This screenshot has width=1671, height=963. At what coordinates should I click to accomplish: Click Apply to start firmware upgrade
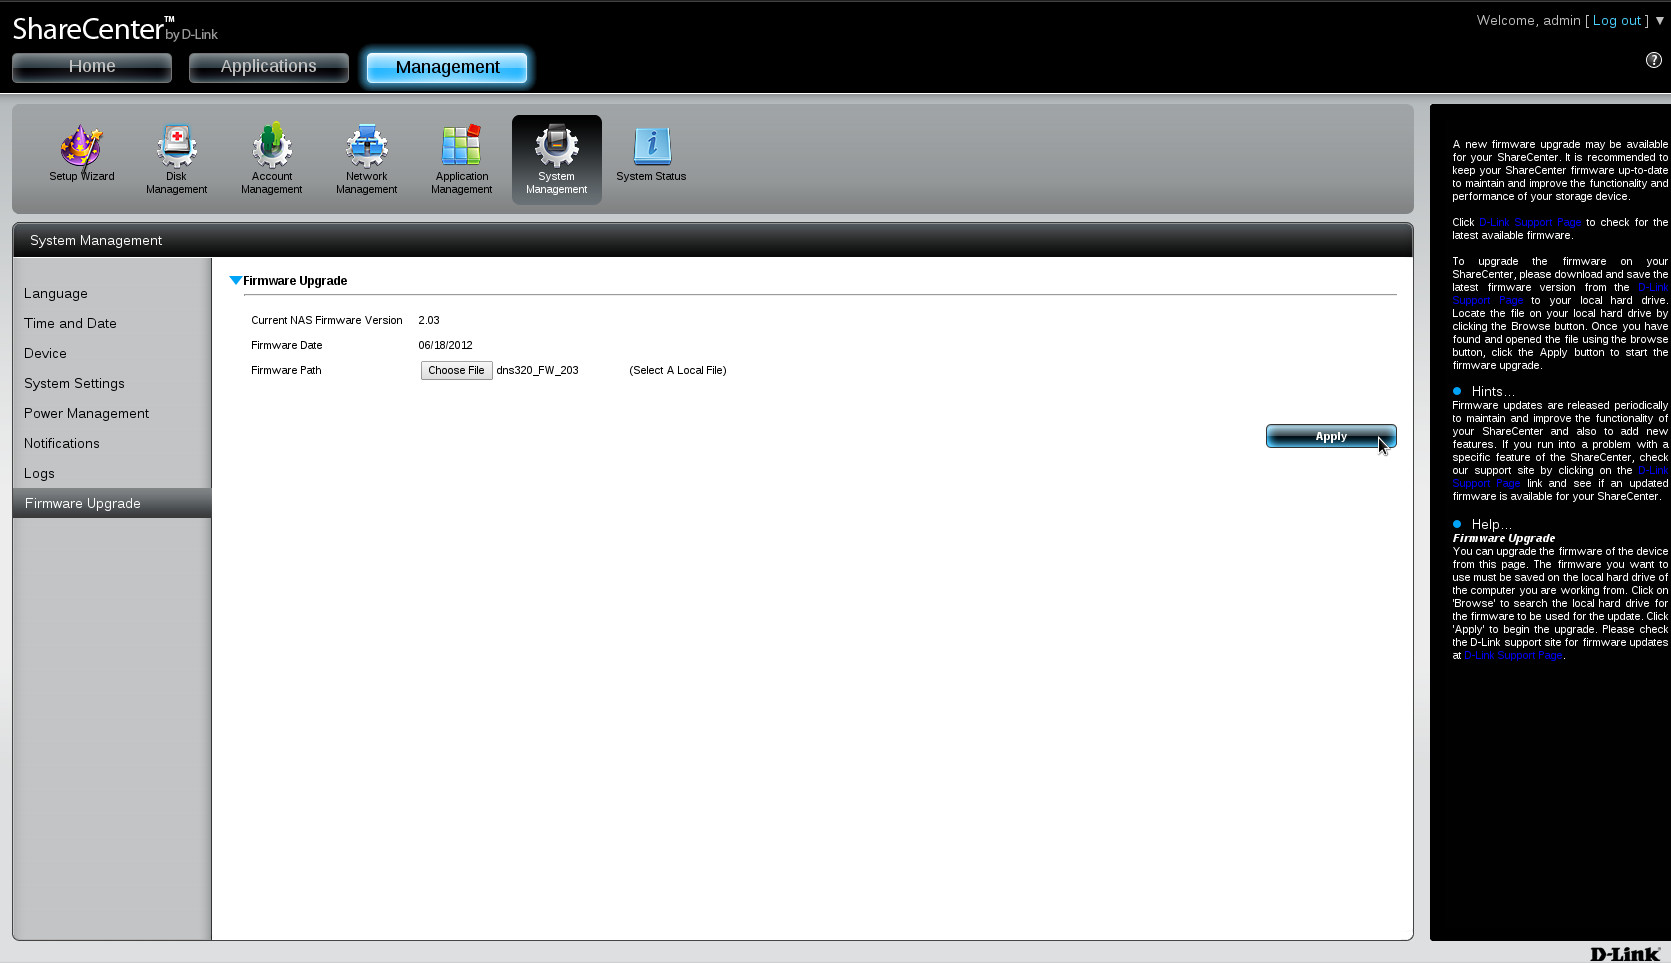pos(1331,436)
